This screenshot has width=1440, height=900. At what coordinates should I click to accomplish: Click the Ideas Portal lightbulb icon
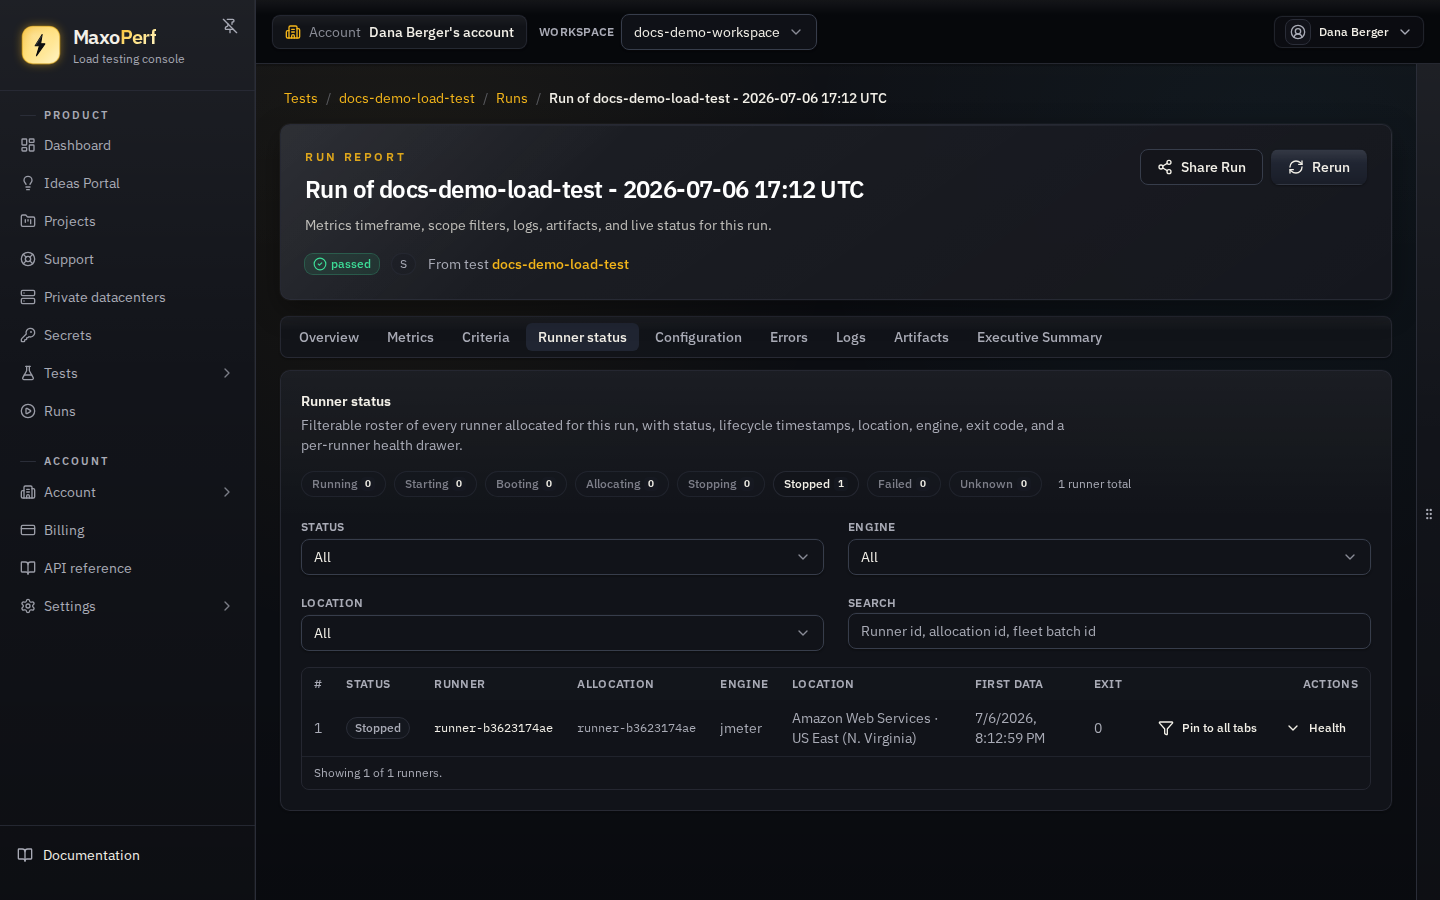coord(28,183)
